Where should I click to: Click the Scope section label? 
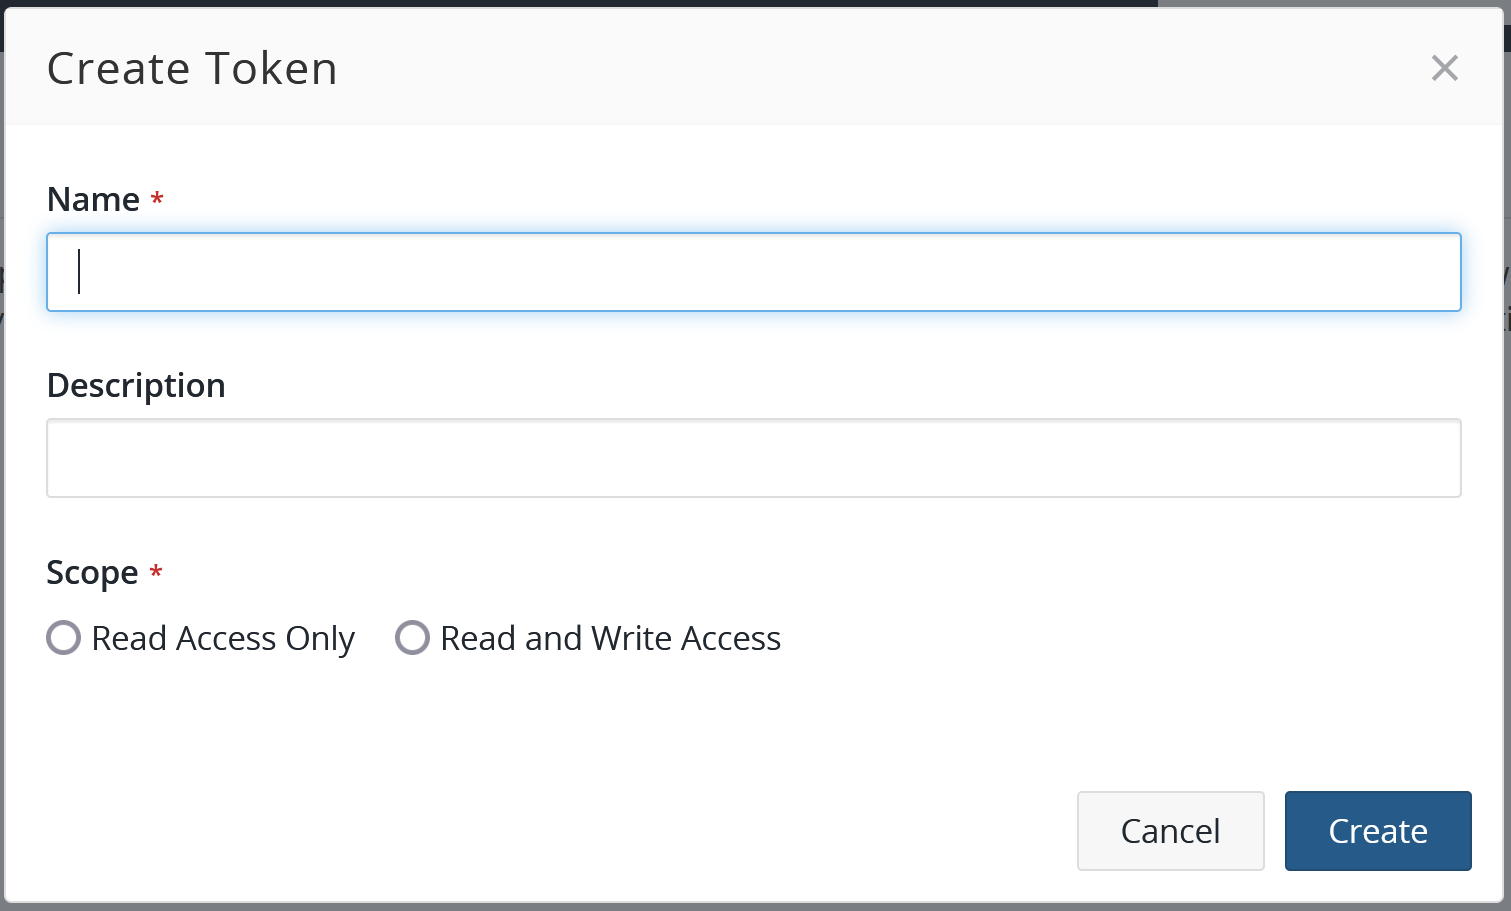click(x=93, y=572)
